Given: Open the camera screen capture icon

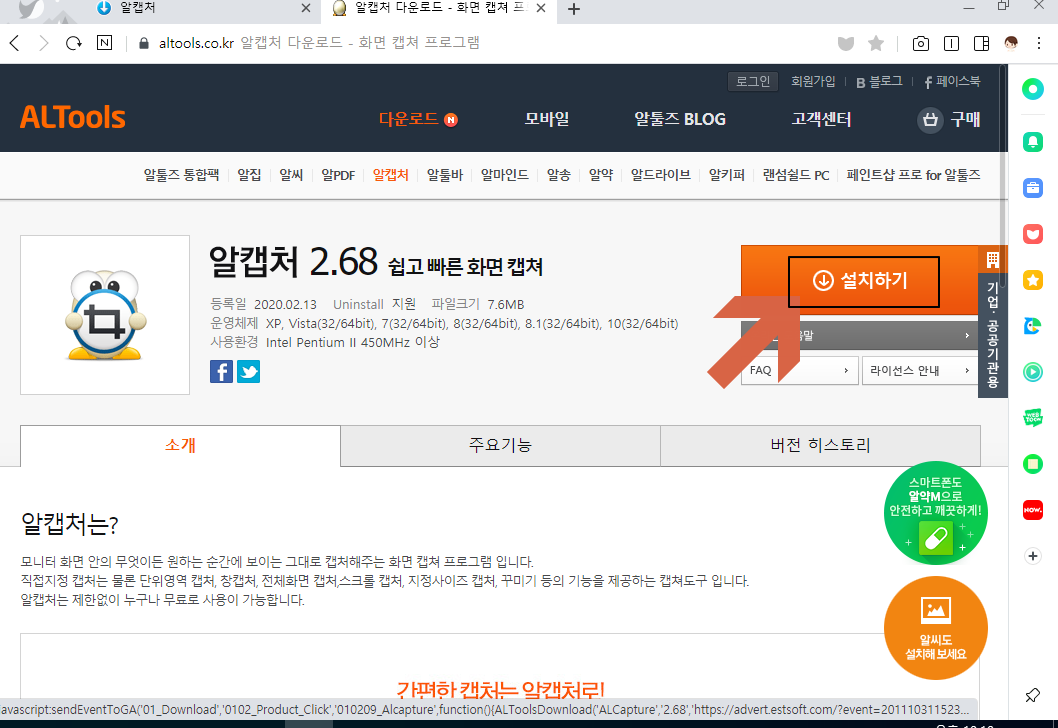Looking at the screenshot, I should pyautogui.click(x=920, y=44).
